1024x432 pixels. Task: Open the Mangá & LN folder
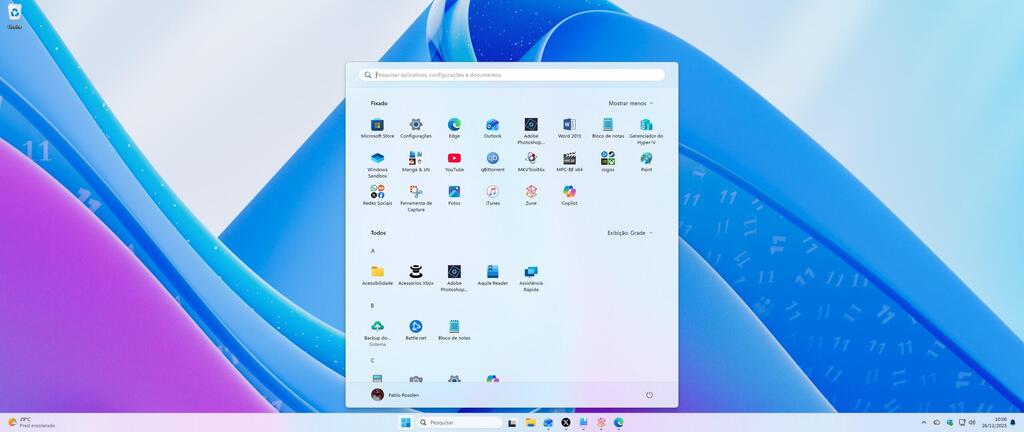coord(416,162)
